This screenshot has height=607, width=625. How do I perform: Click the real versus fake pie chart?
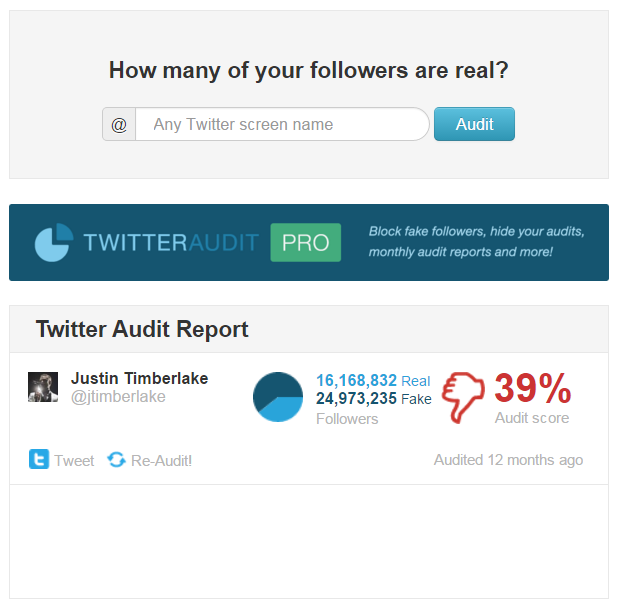[x=278, y=397]
